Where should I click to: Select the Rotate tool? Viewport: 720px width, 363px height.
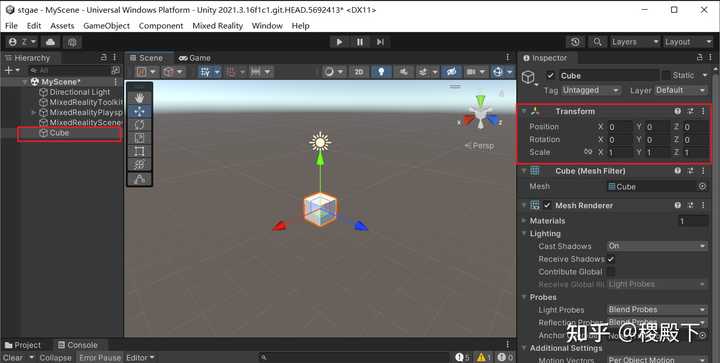click(x=140, y=124)
